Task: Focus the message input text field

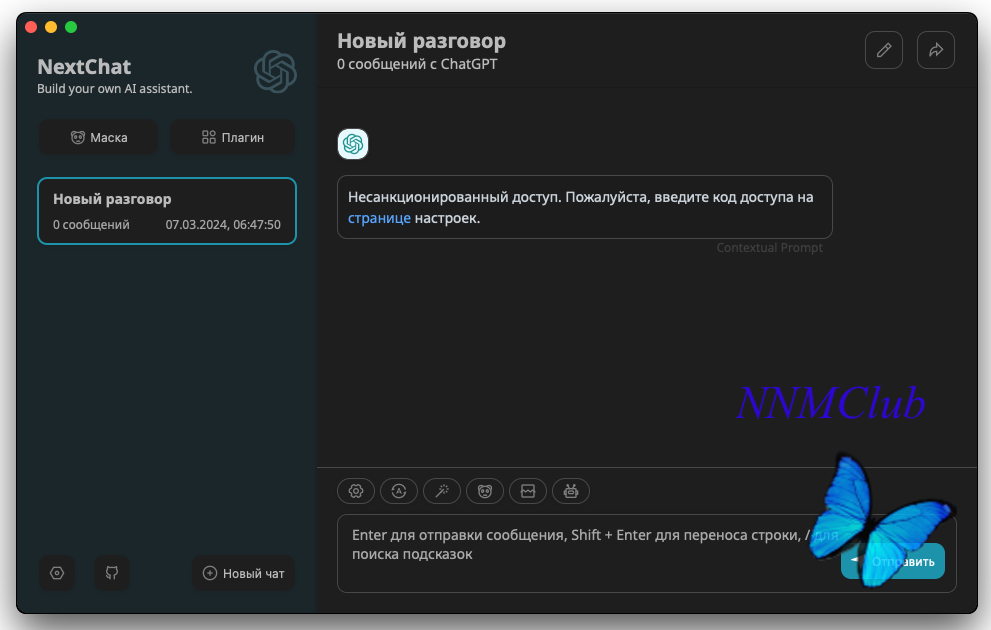Action: point(647,554)
